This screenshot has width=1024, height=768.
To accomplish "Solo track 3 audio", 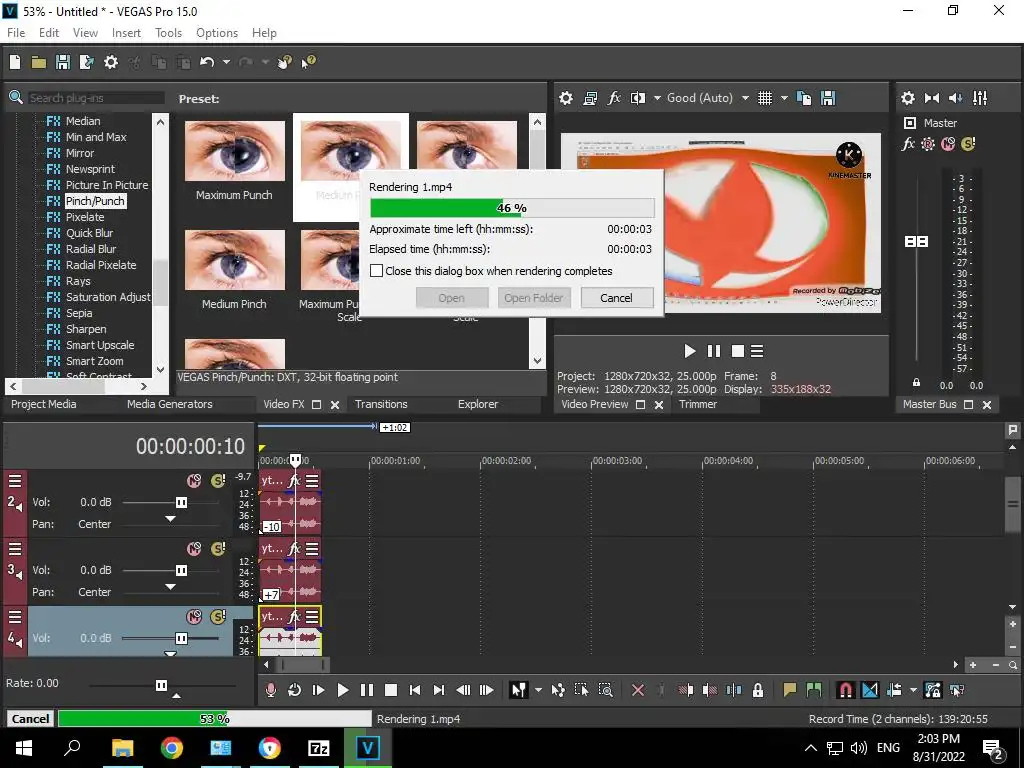I will click(218, 549).
